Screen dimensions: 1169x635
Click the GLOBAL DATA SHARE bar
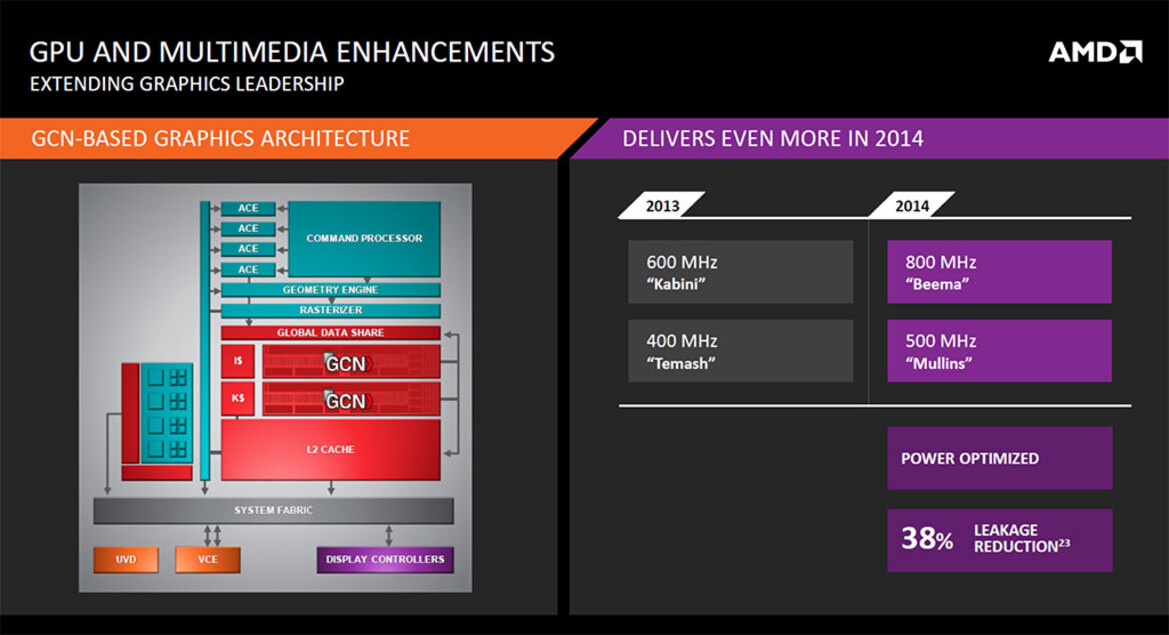pos(330,332)
